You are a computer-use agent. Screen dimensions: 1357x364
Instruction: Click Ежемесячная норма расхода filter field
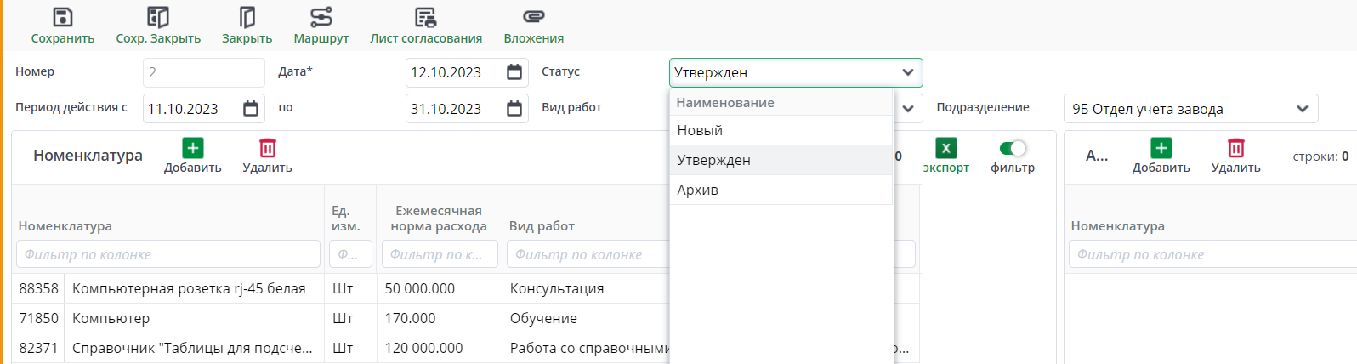[439, 255]
